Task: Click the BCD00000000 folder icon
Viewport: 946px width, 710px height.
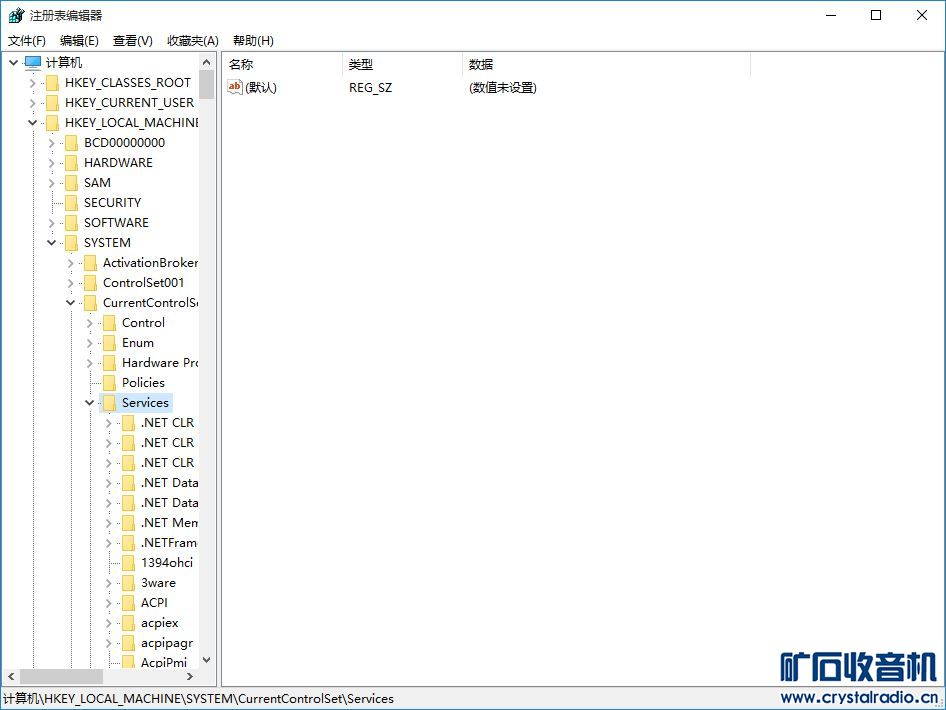Action: [71, 142]
